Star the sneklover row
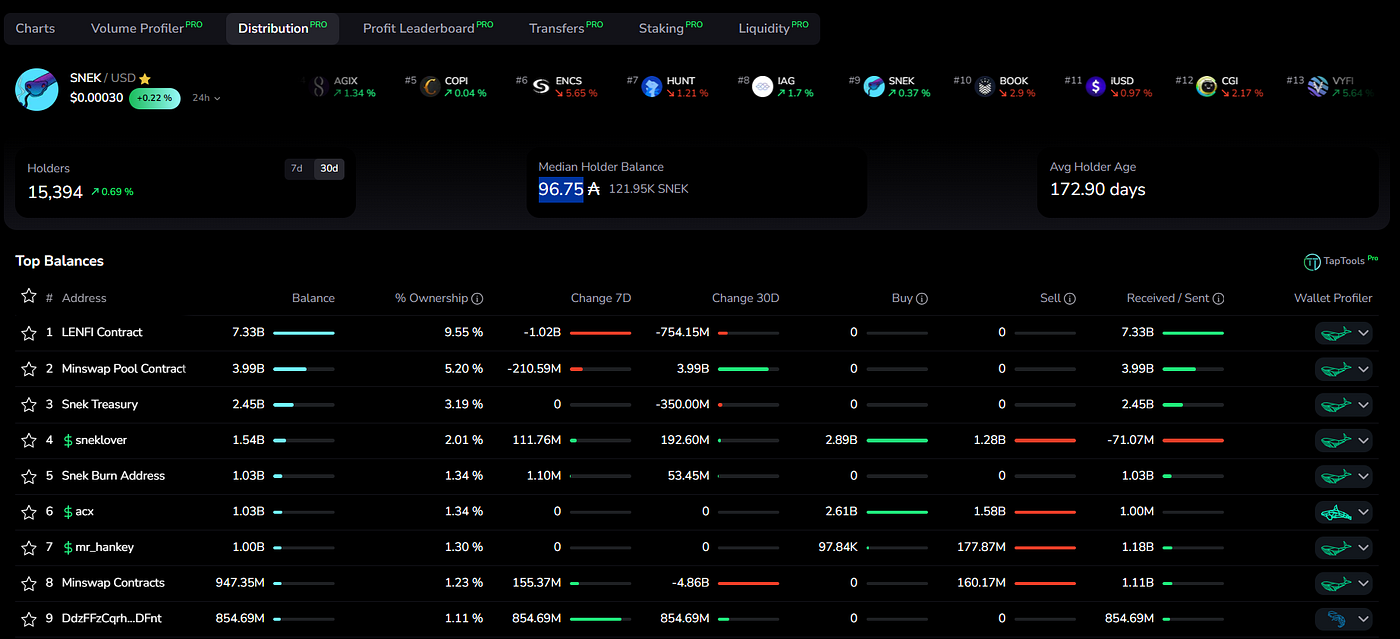The width and height of the screenshot is (1400, 639). [x=28, y=440]
